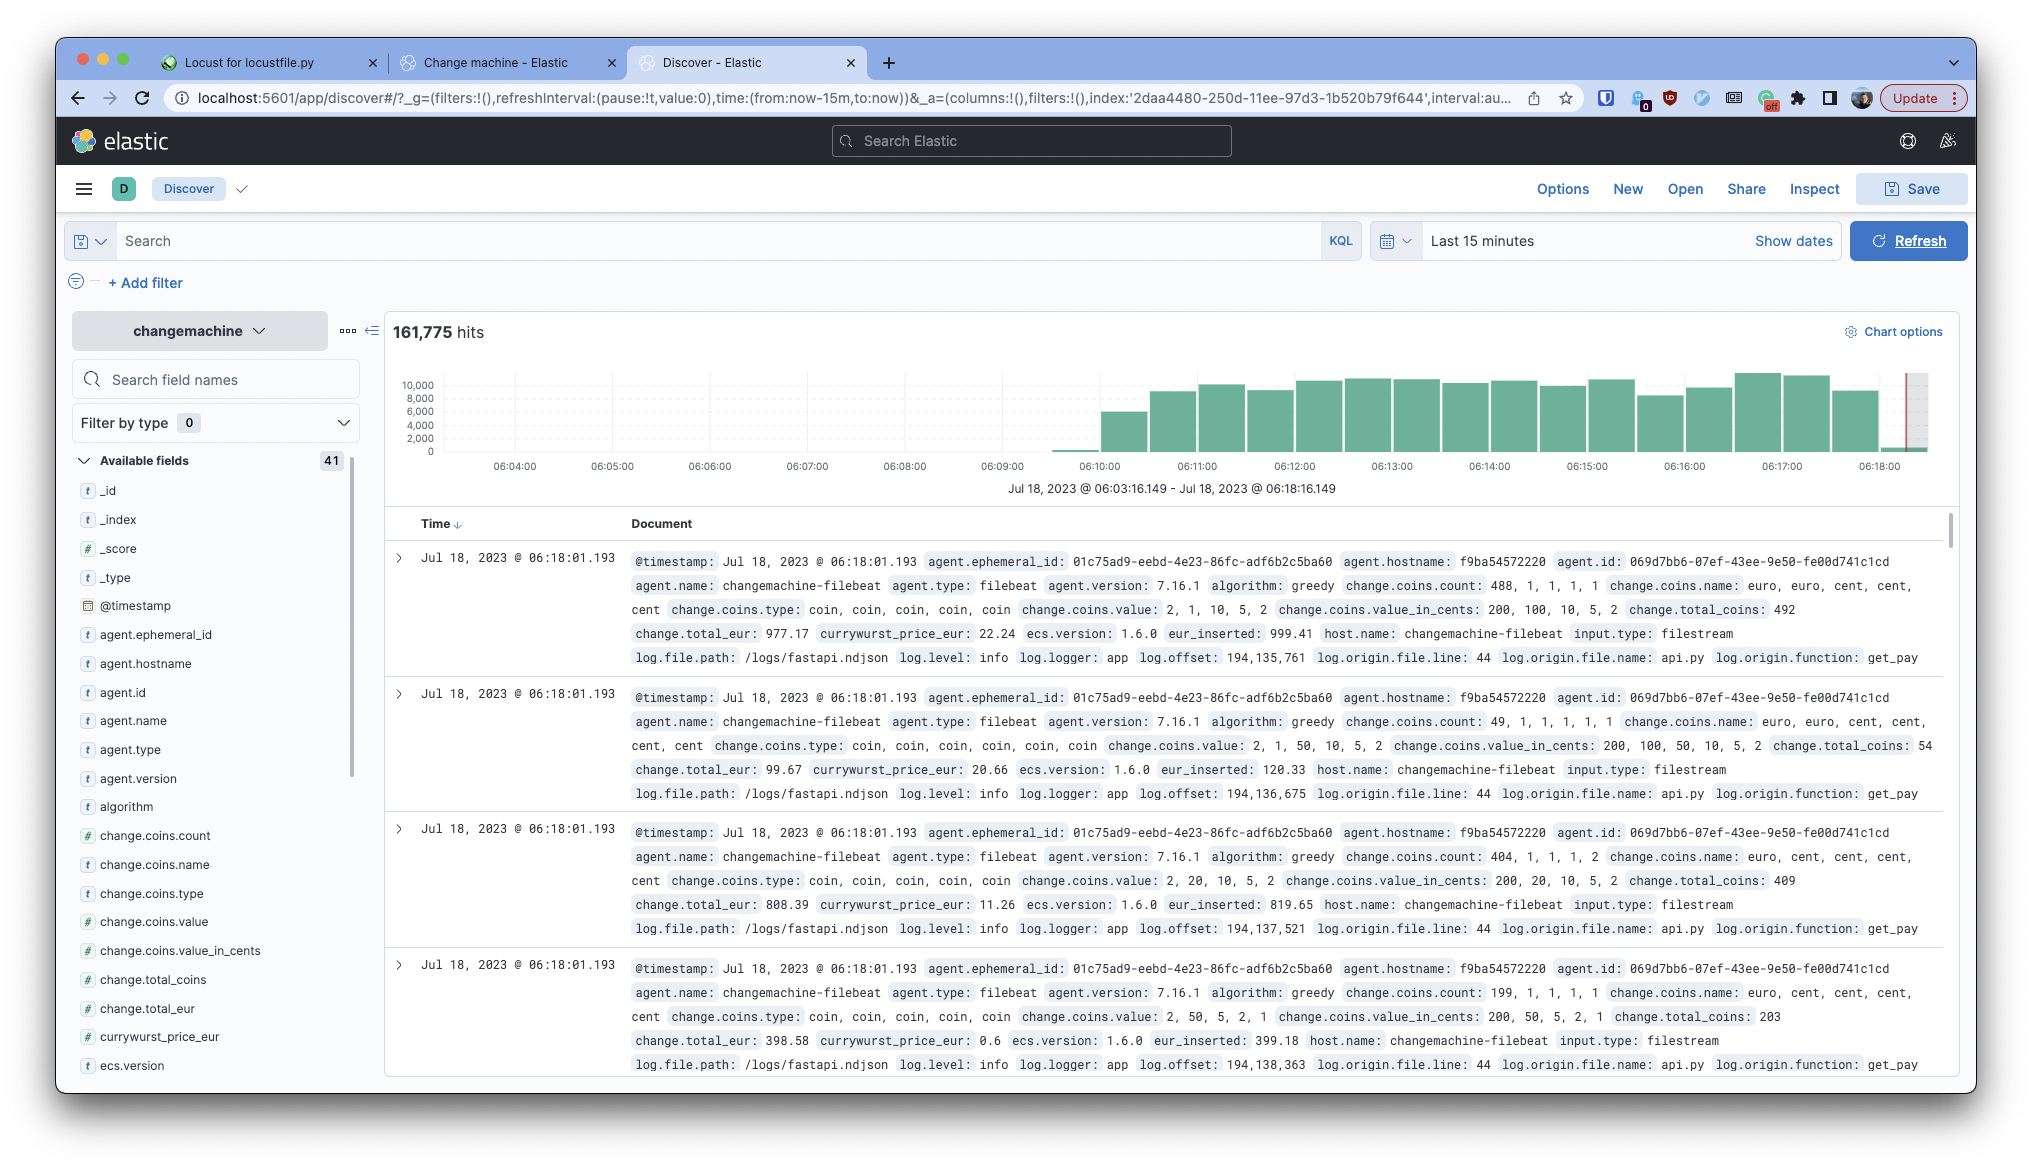Viewport: 2032px width, 1167px height.
Task: Collapse the field sidebar arrow icon
Action: [372, 331]
